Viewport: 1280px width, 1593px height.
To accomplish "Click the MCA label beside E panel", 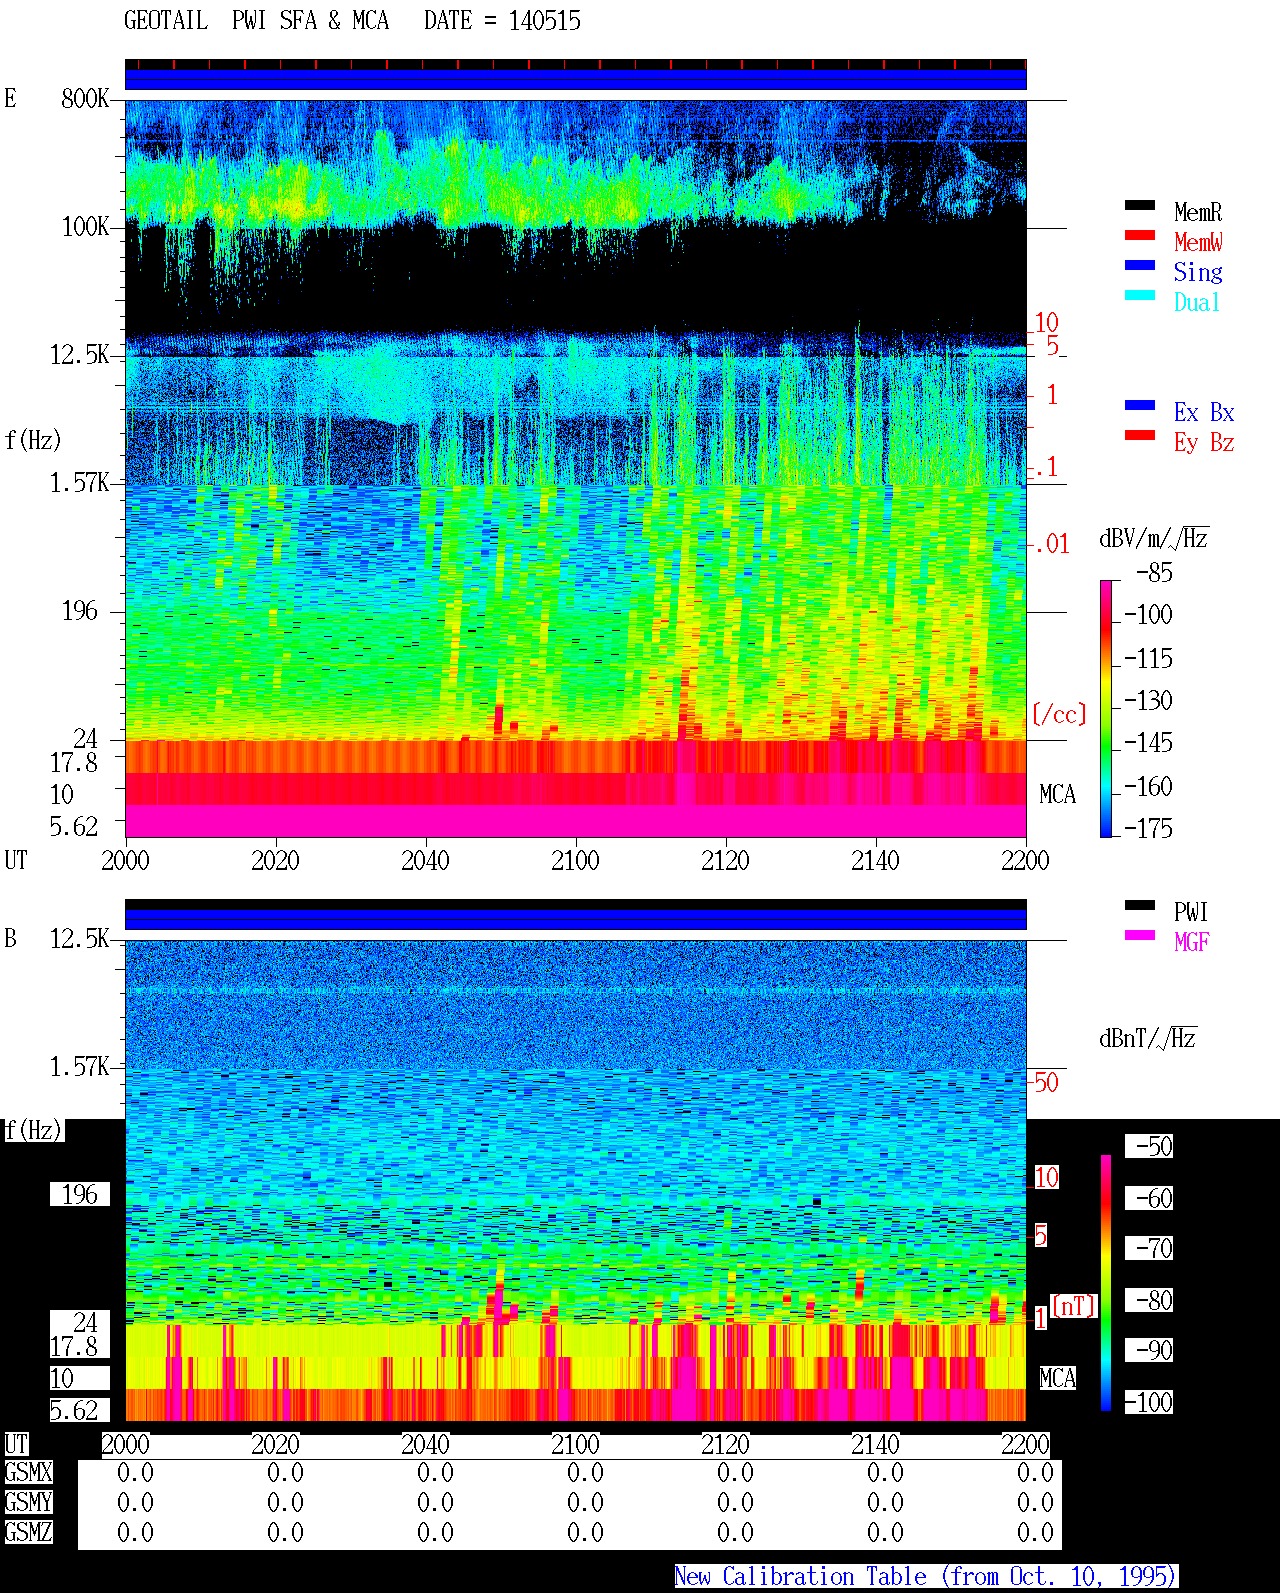I will pyautogui.click(x=1057, y=794).
